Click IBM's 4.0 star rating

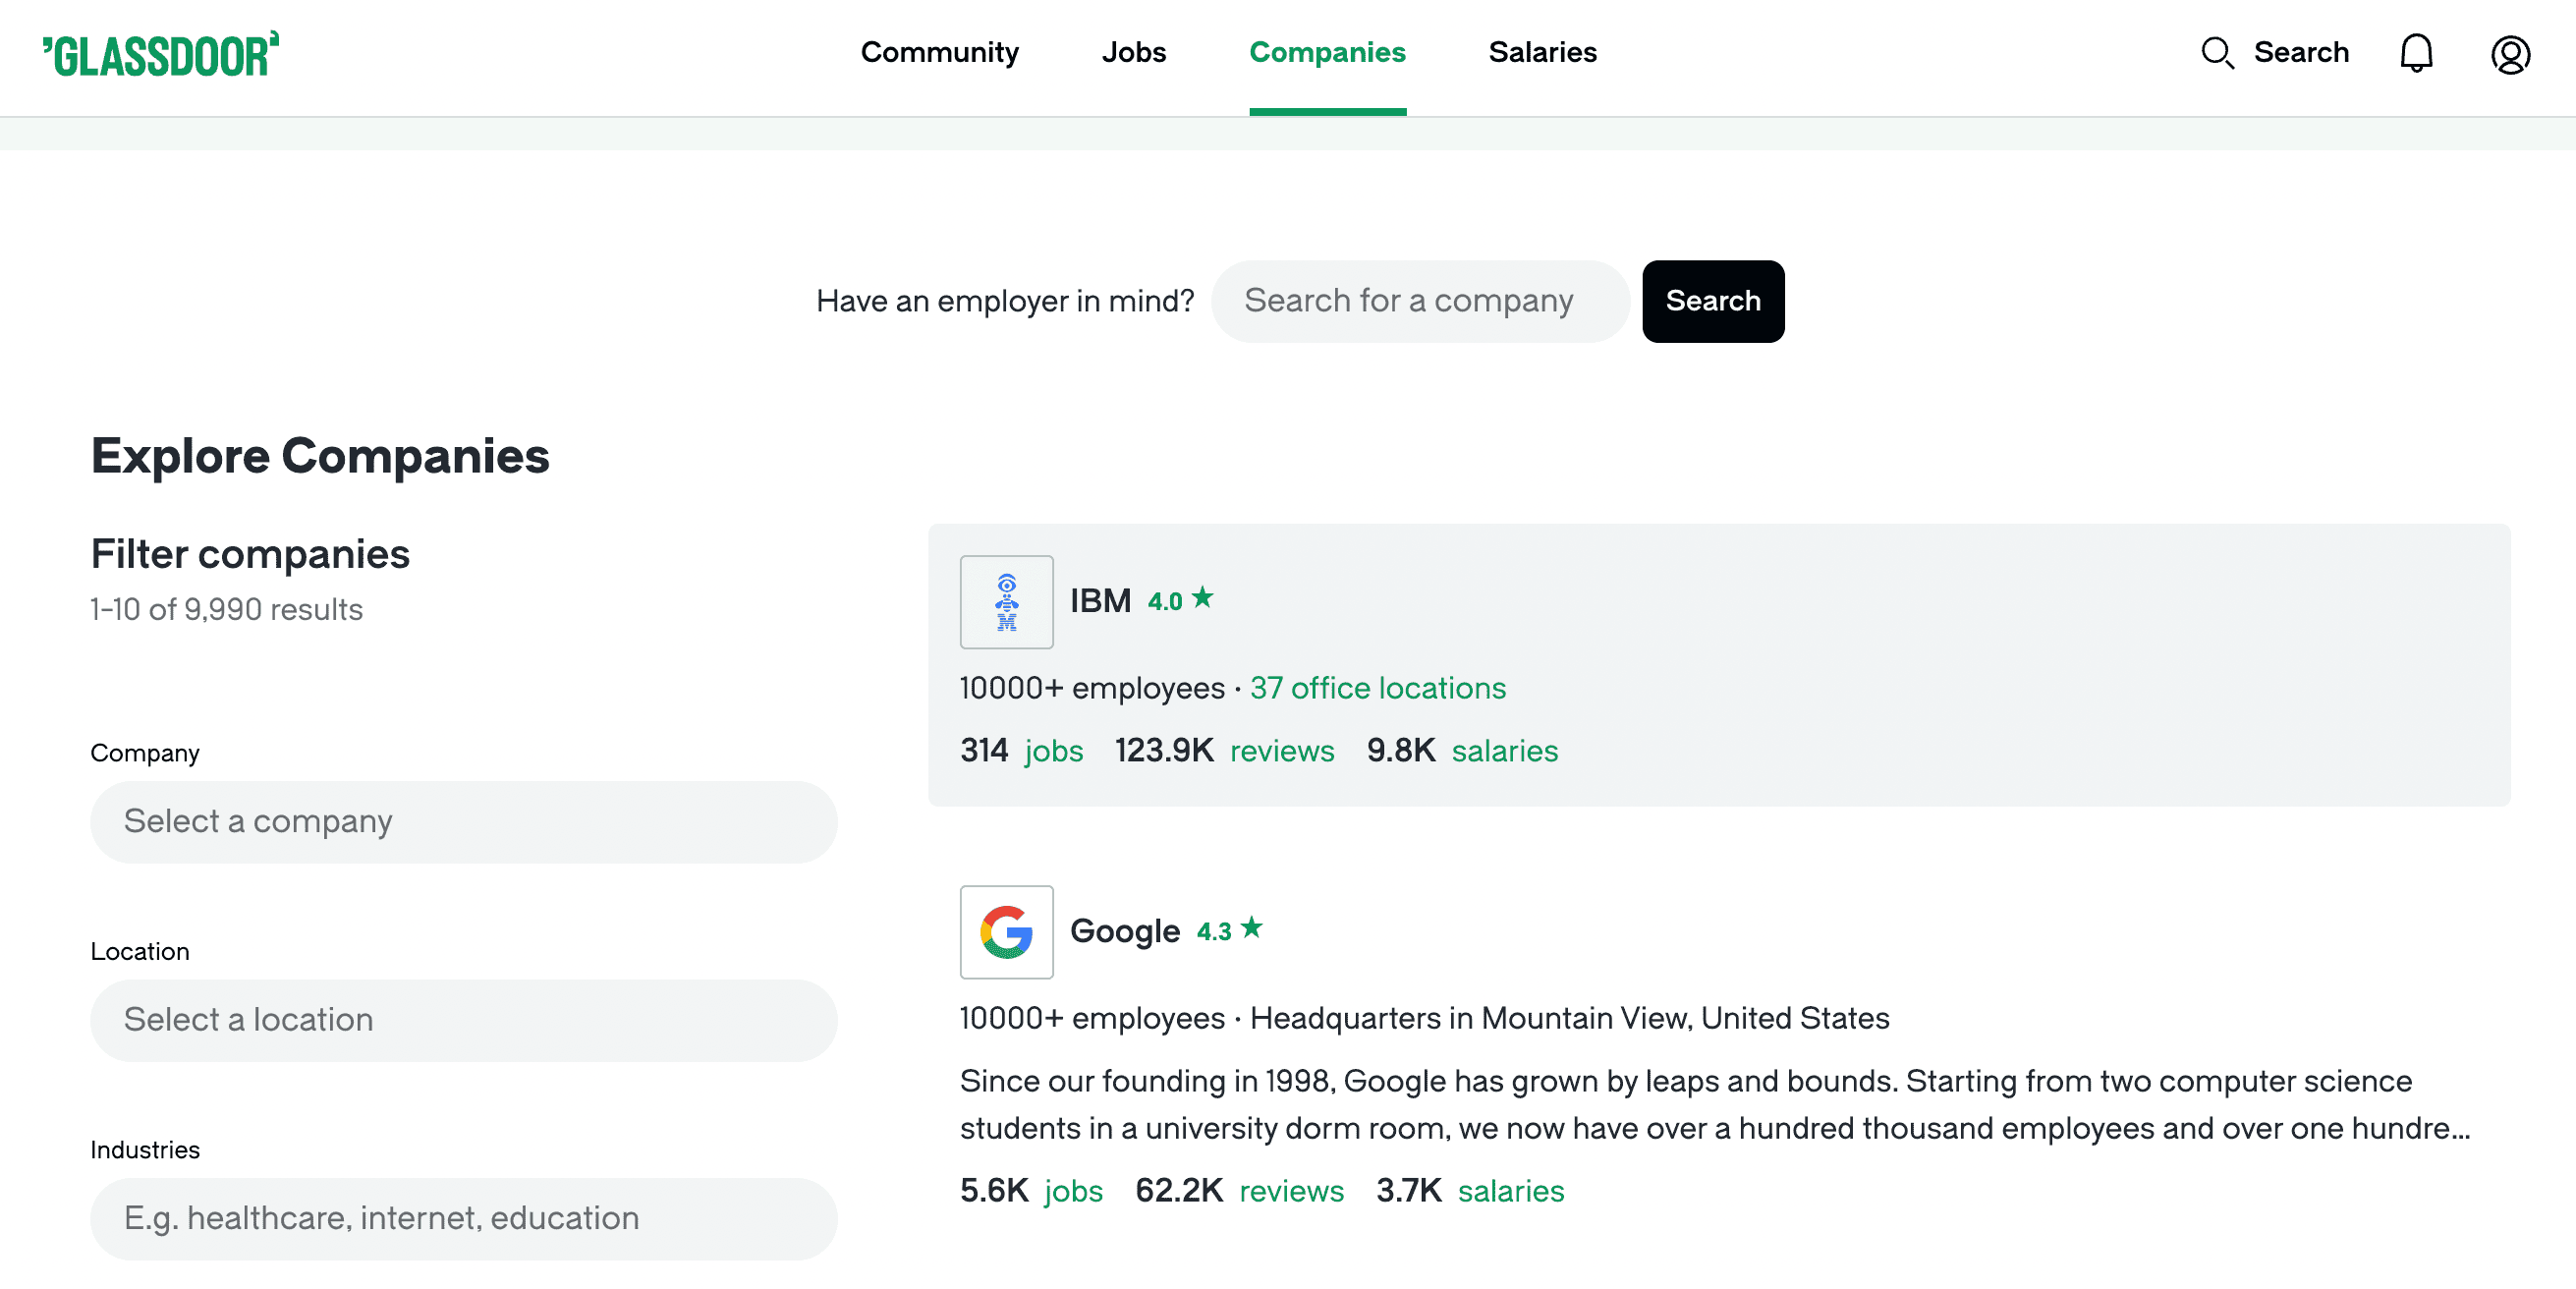(1179, 600)
